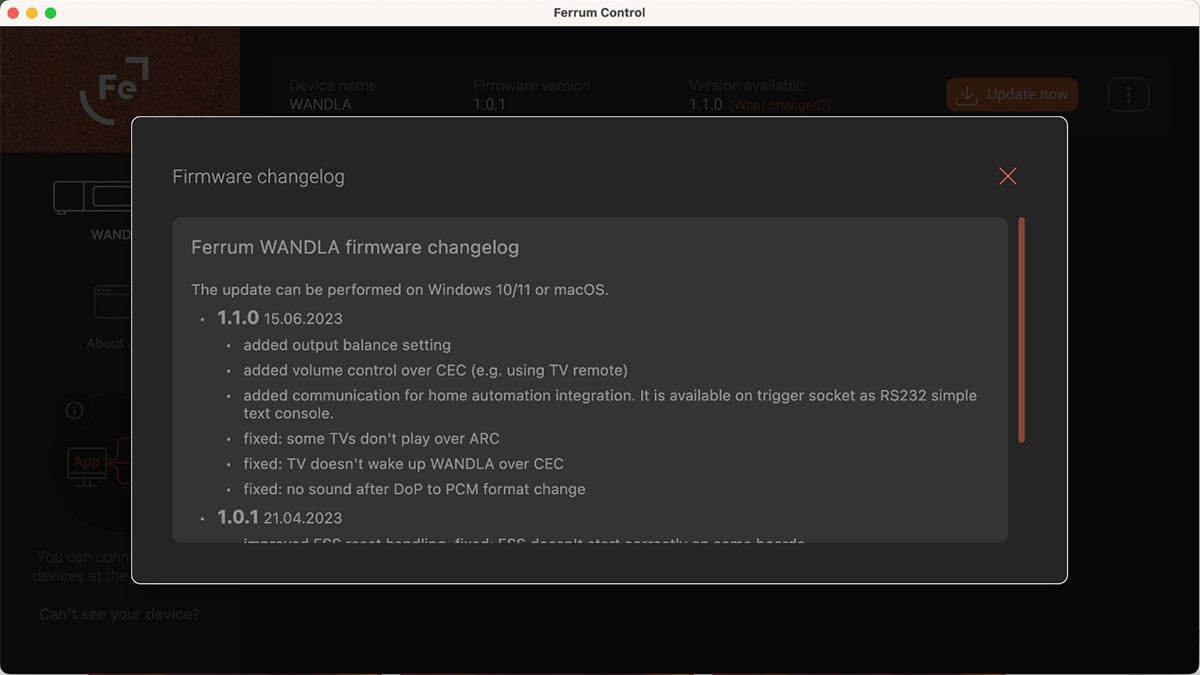Open the About window icon in sidebar
This screenshot has width=1200, height=675.
112,301
